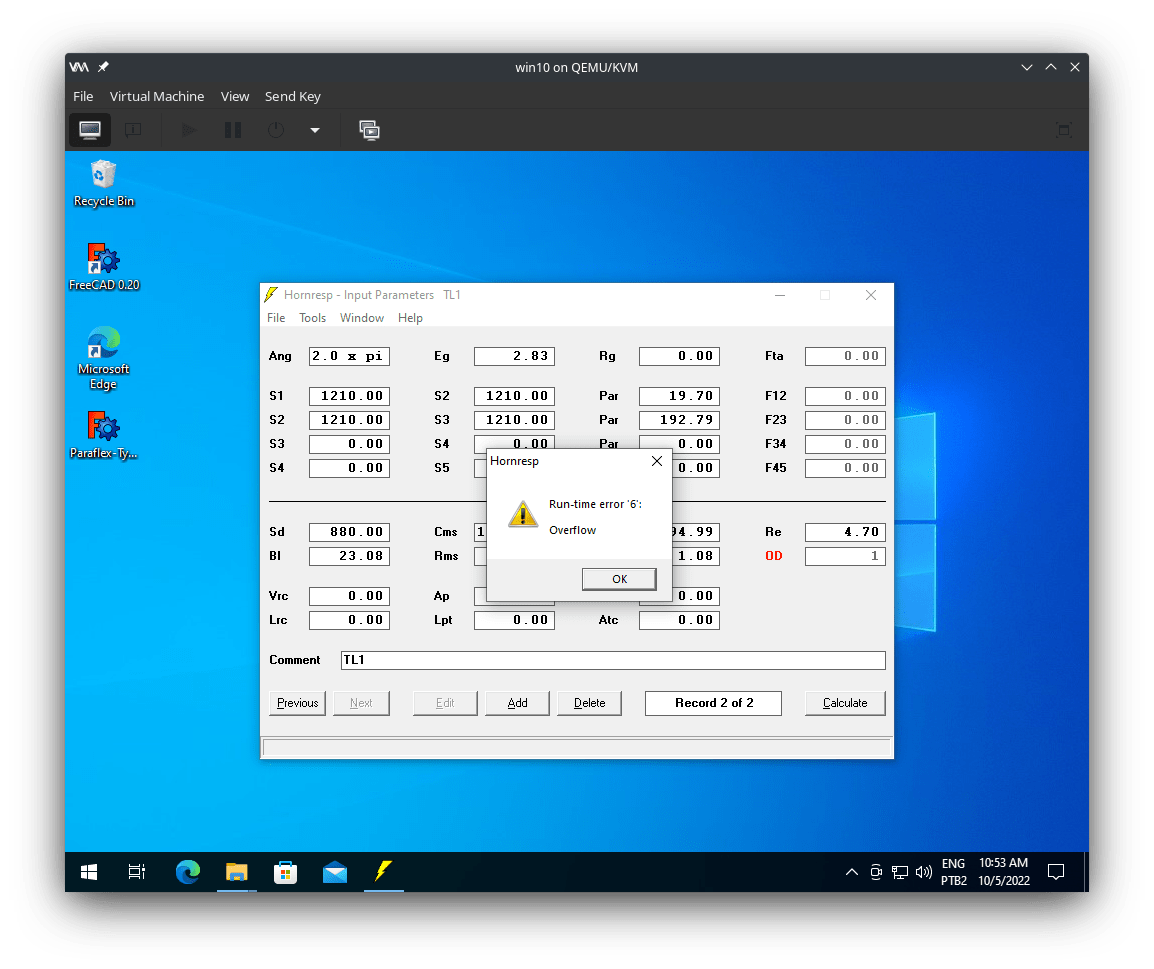The height and width of the screenshot is (969, 1154).
Task: Click the shut down power icon
Action: click(x=276, y=130)
